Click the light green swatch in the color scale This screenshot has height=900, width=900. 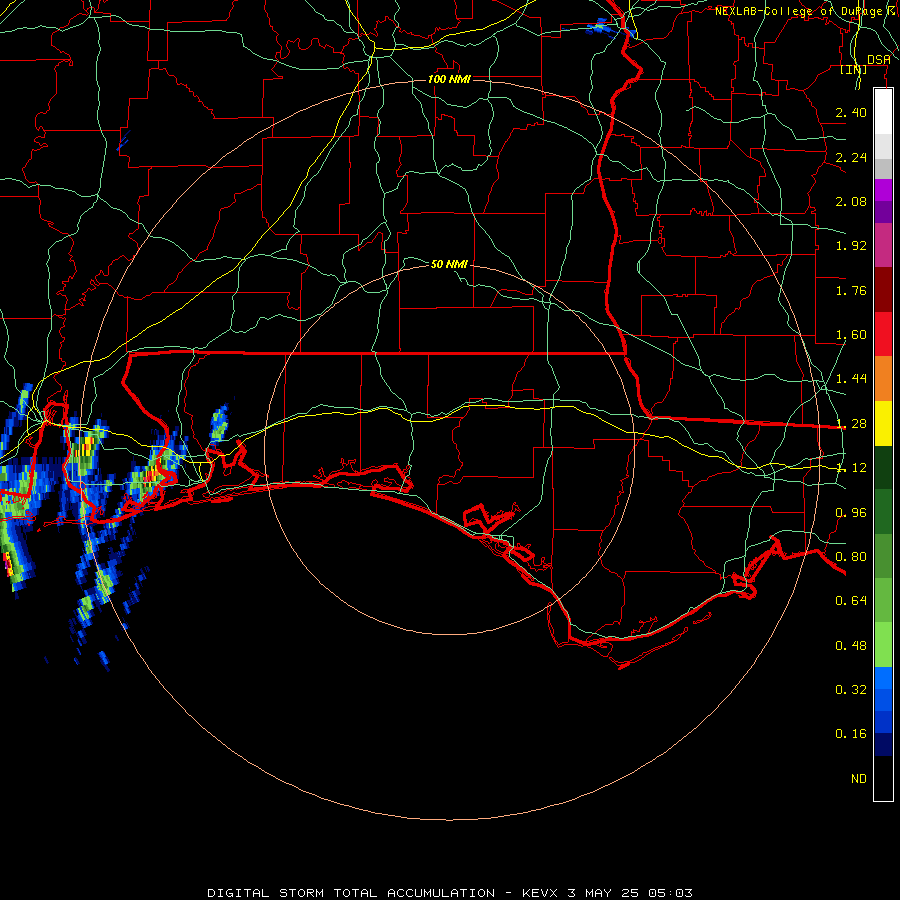(883, 645)
